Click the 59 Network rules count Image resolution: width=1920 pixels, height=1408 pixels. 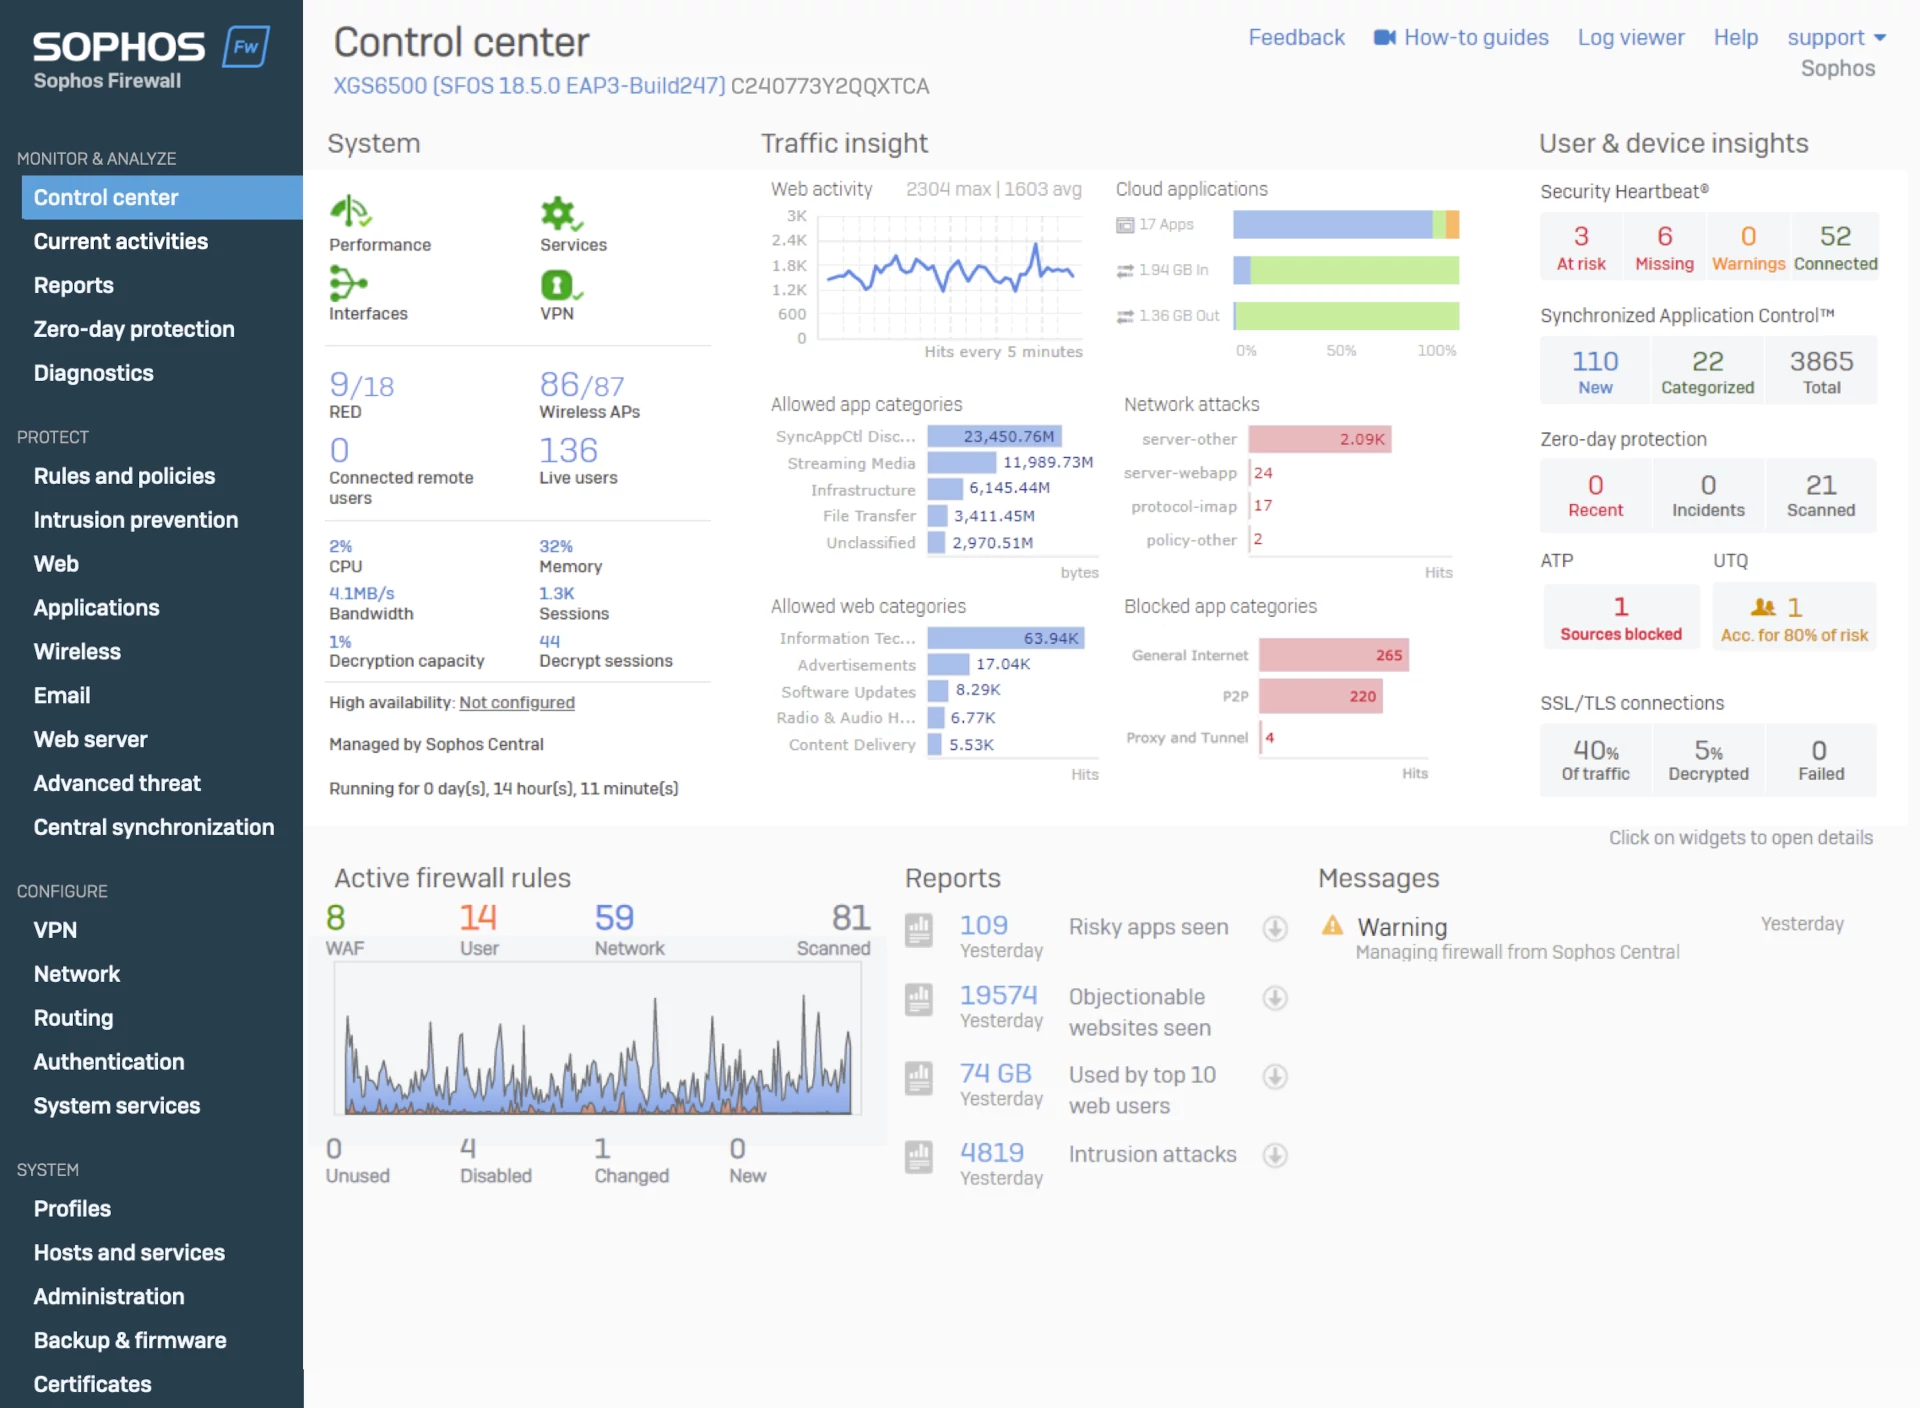tap(614, 918)
